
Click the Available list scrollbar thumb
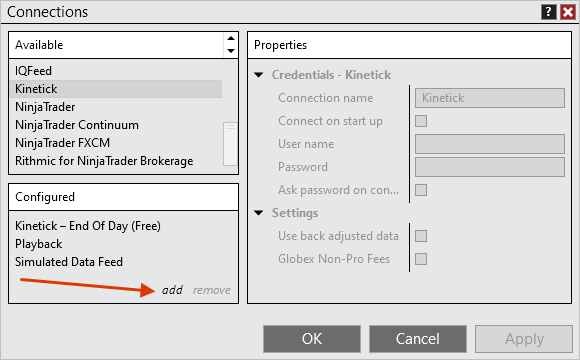[230, 144]
